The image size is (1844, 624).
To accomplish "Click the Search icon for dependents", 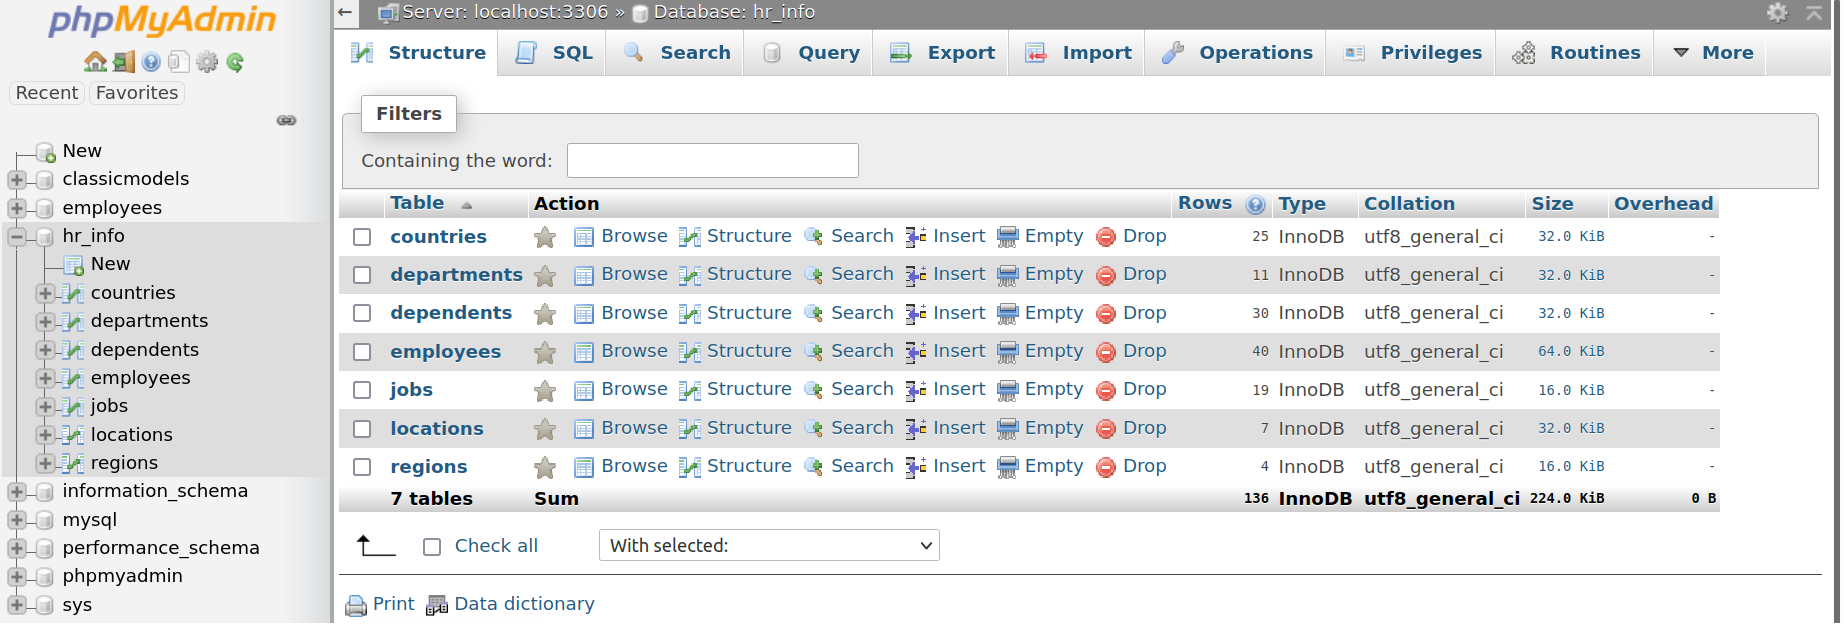I will pos(814,314).
